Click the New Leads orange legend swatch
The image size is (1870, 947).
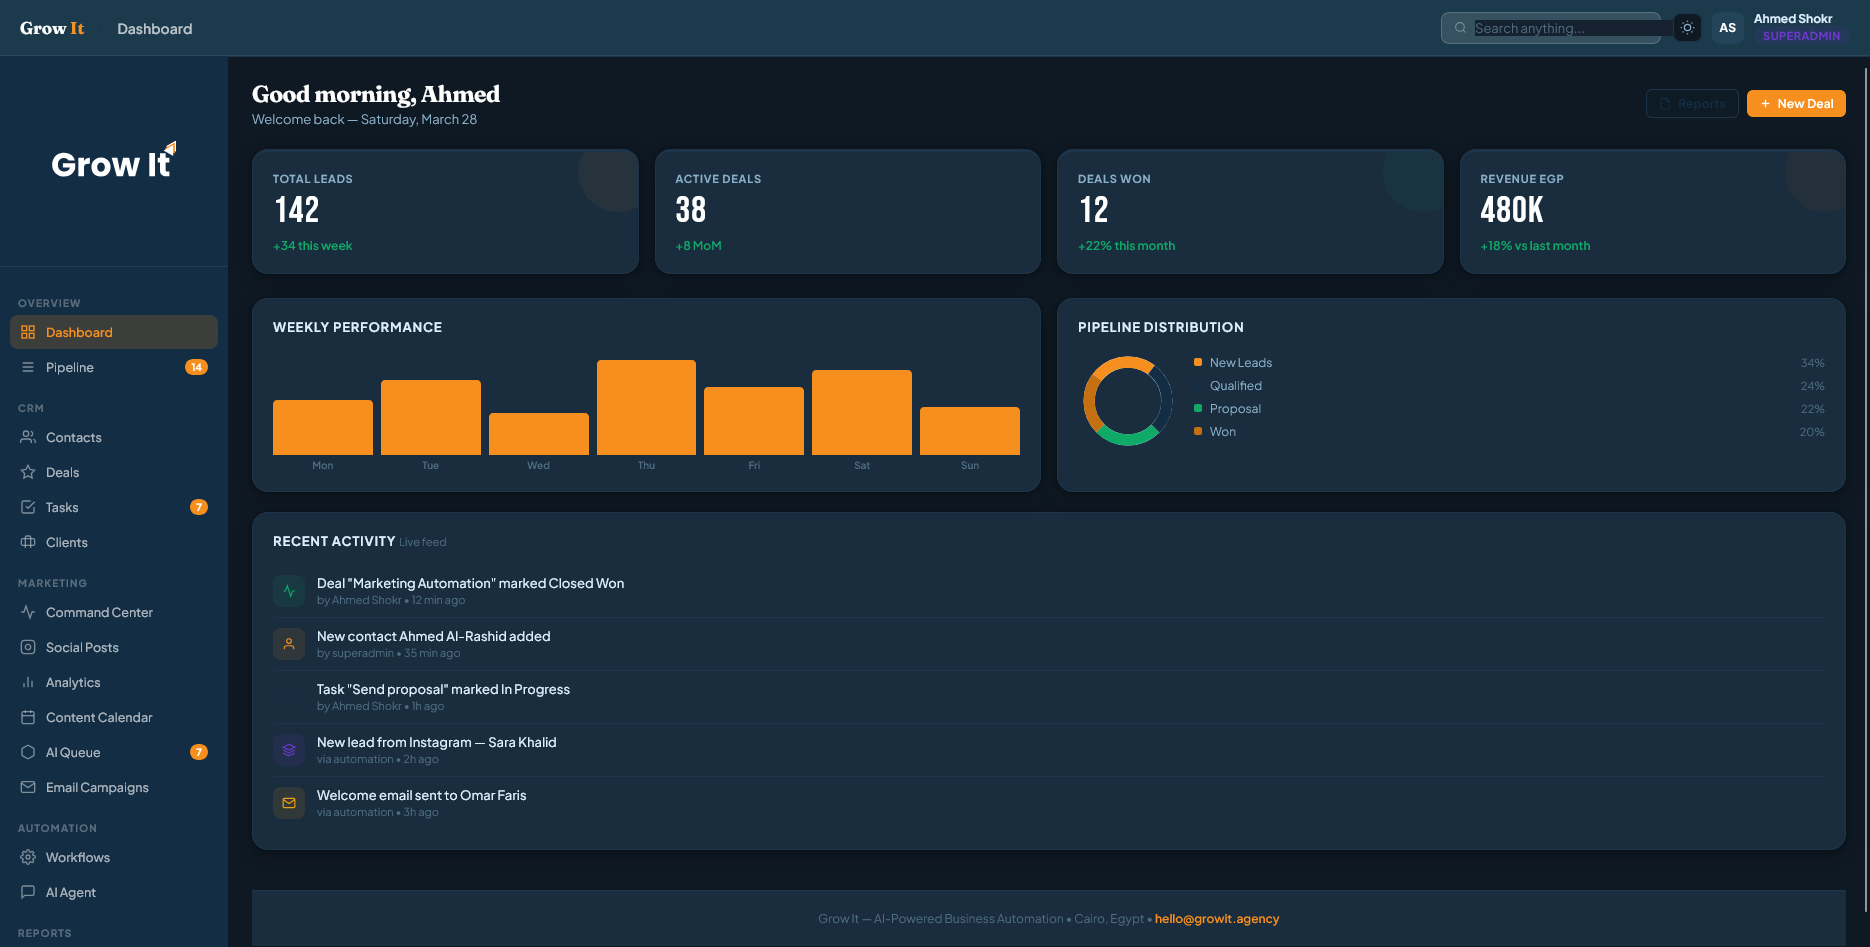[1197, 362]
